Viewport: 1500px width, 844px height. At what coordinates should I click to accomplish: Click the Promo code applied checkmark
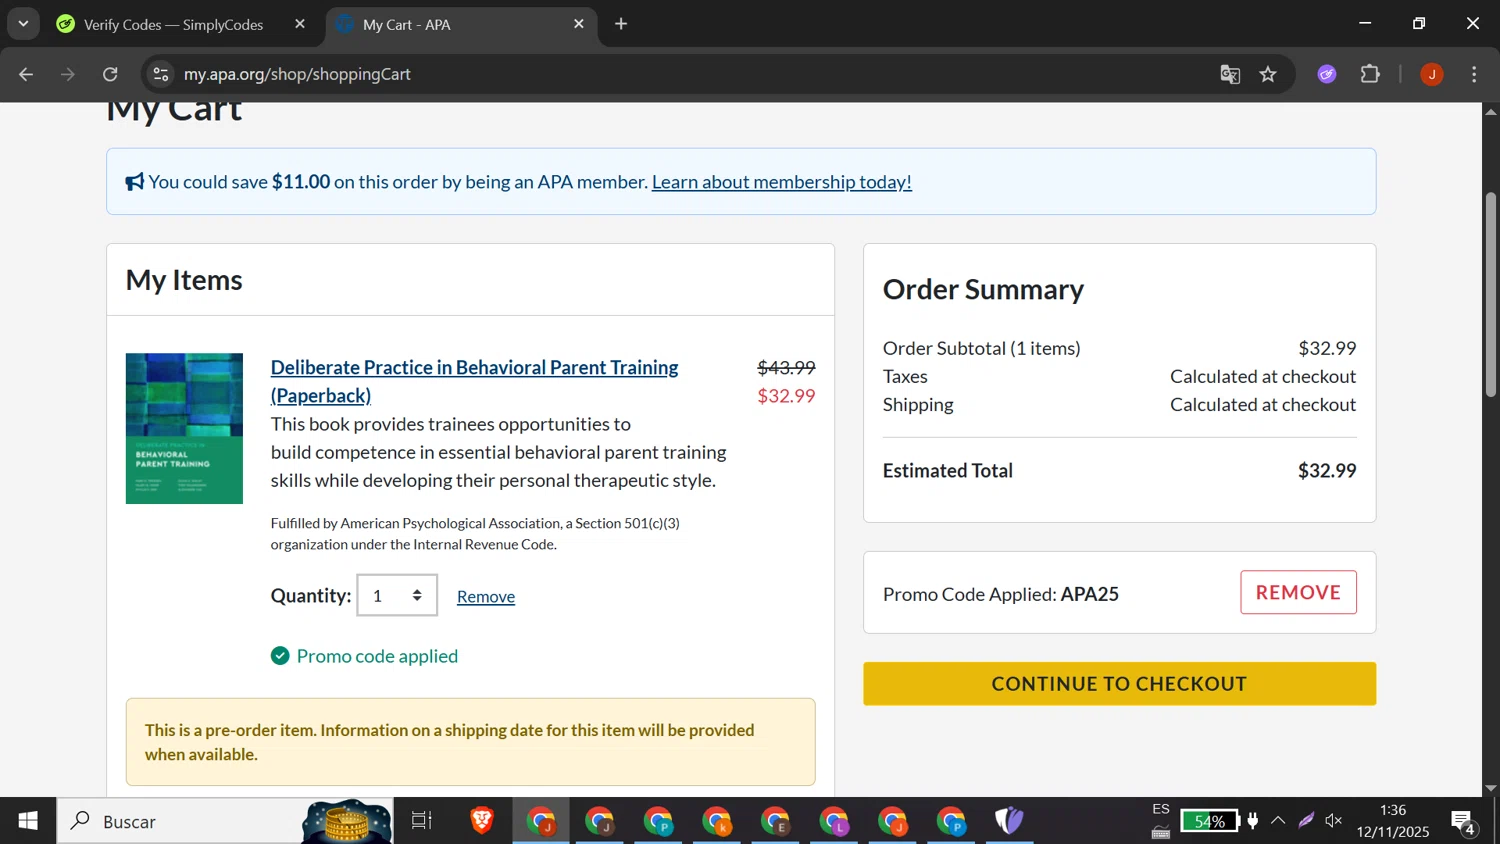tap(280, 656)
